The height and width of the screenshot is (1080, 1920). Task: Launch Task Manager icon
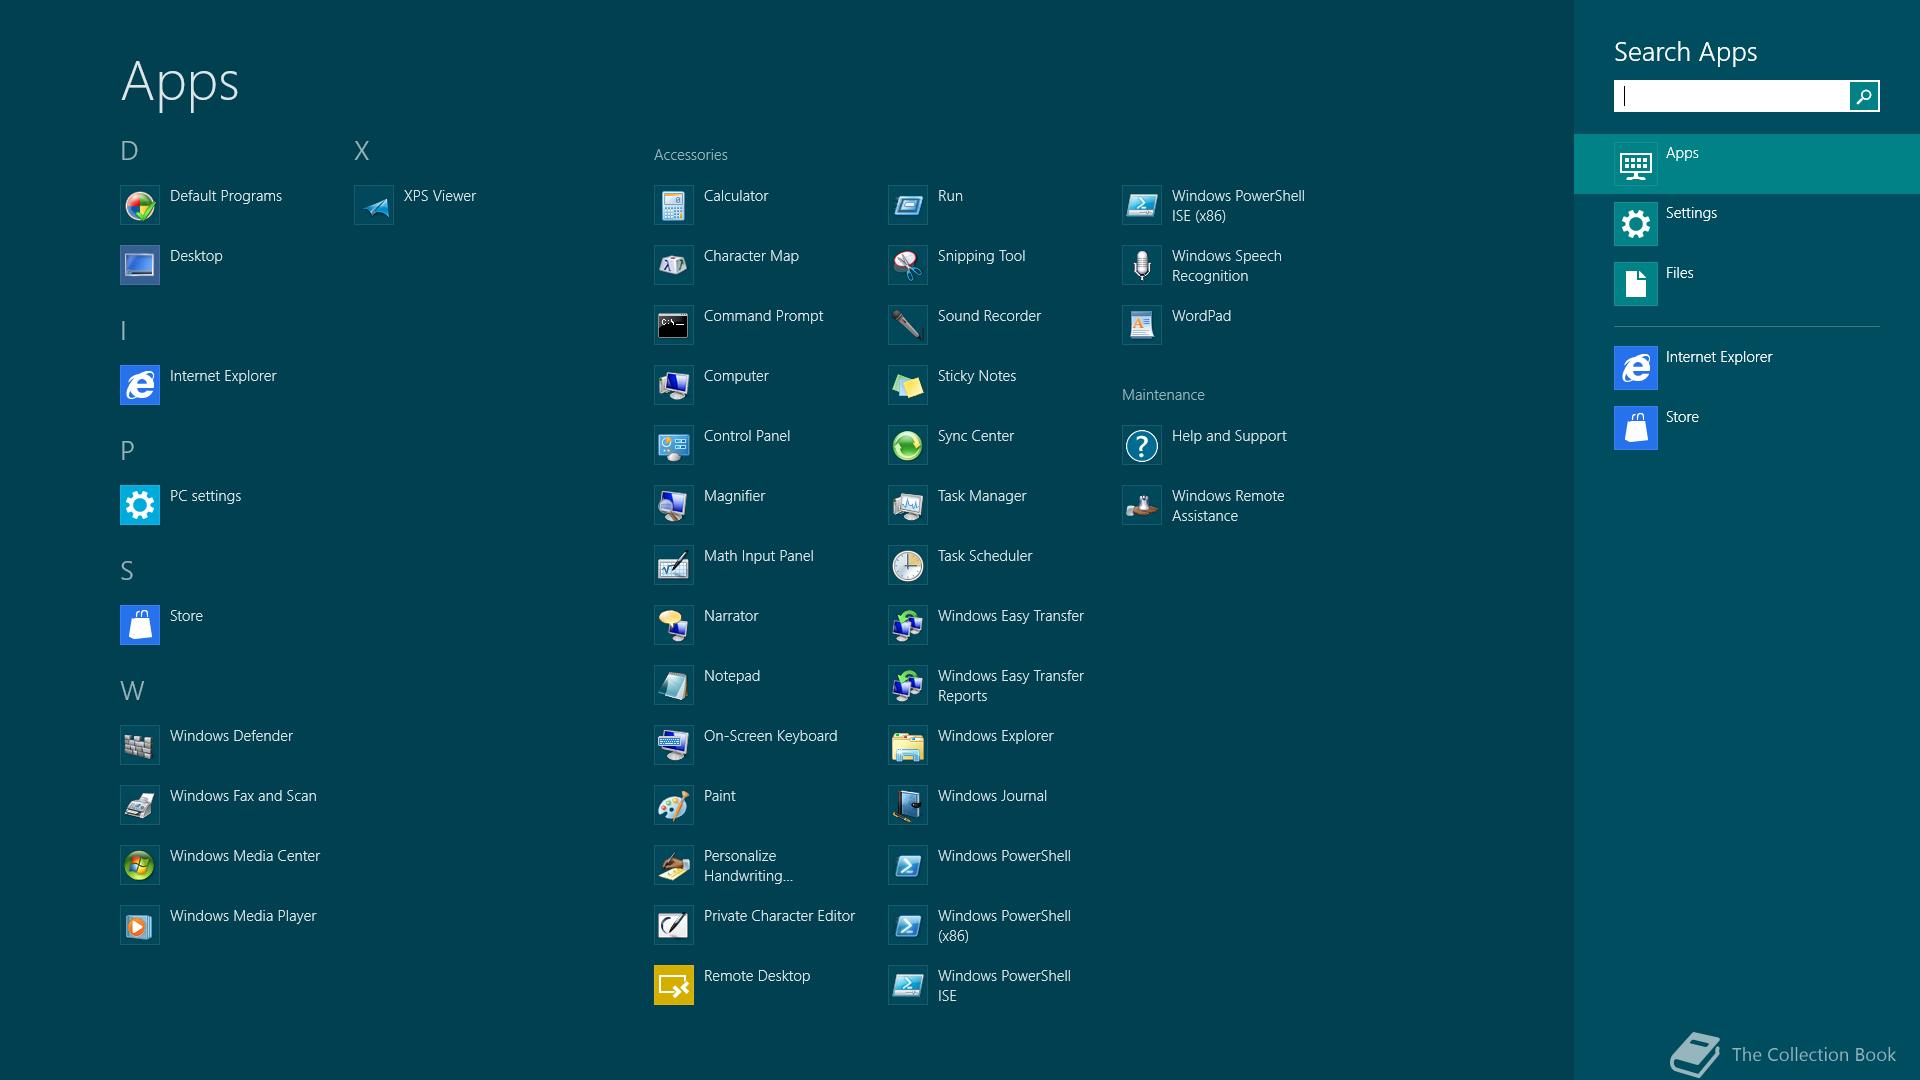907,505
